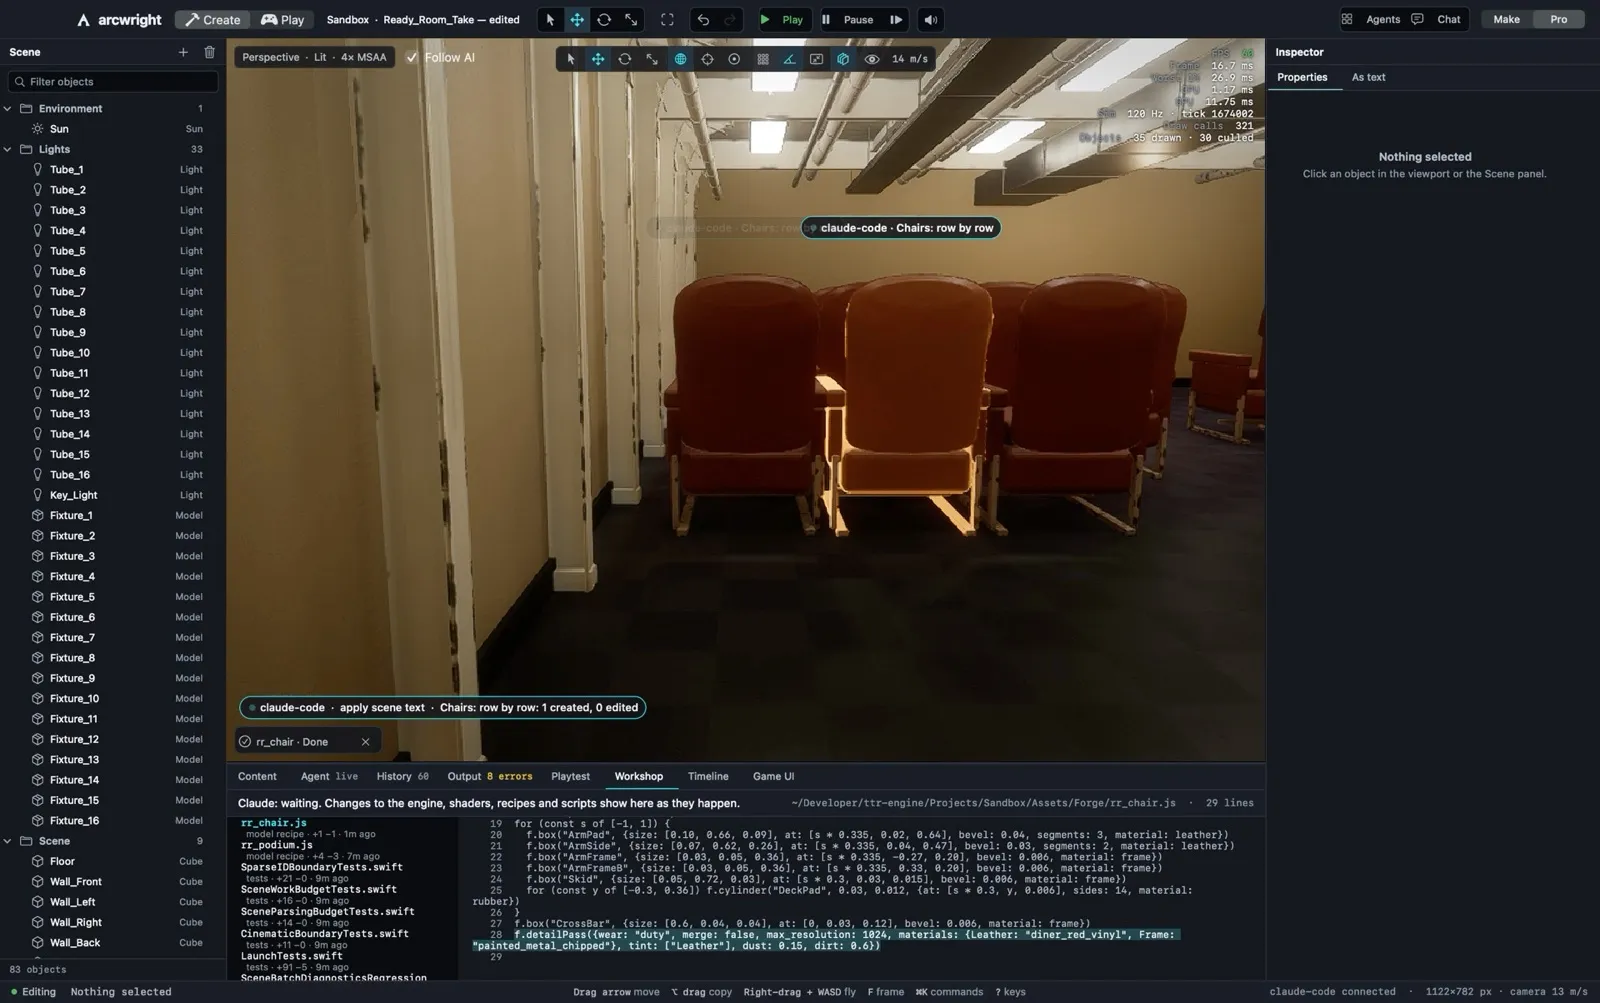Viewport: 1600px width, 1003px height.
Task: Click the grid snap dots icon in the viewport toolbar
Action: pyautogui.click(x=762, y=59)
